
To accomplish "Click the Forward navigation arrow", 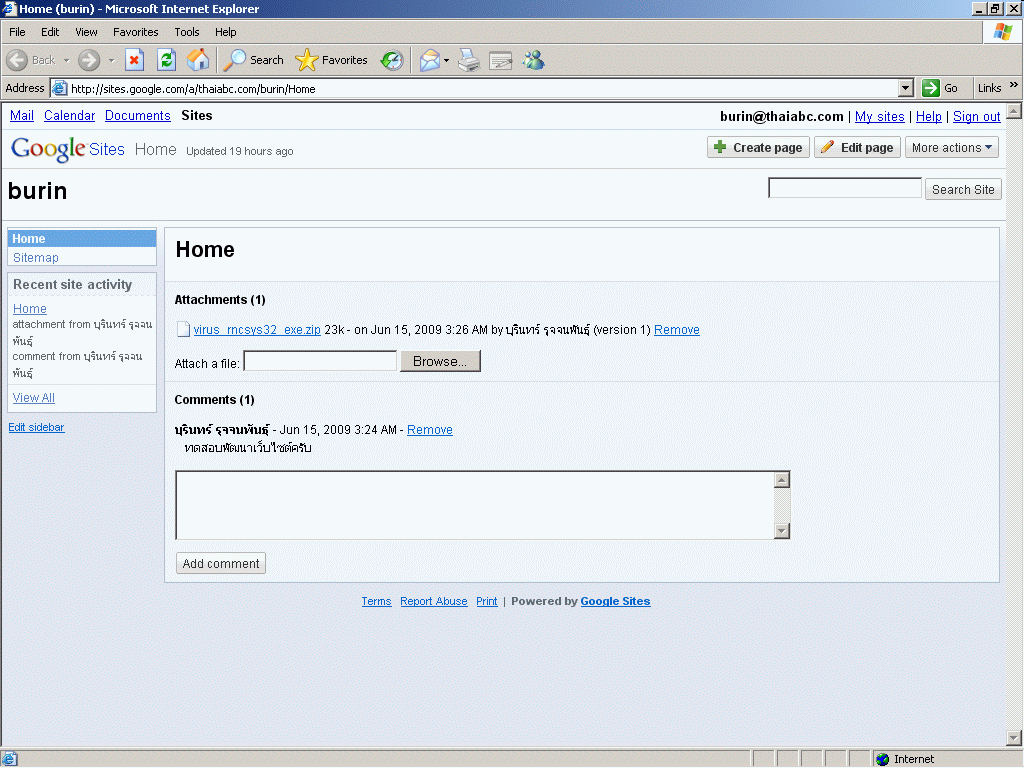I will (x=89, y=60).
